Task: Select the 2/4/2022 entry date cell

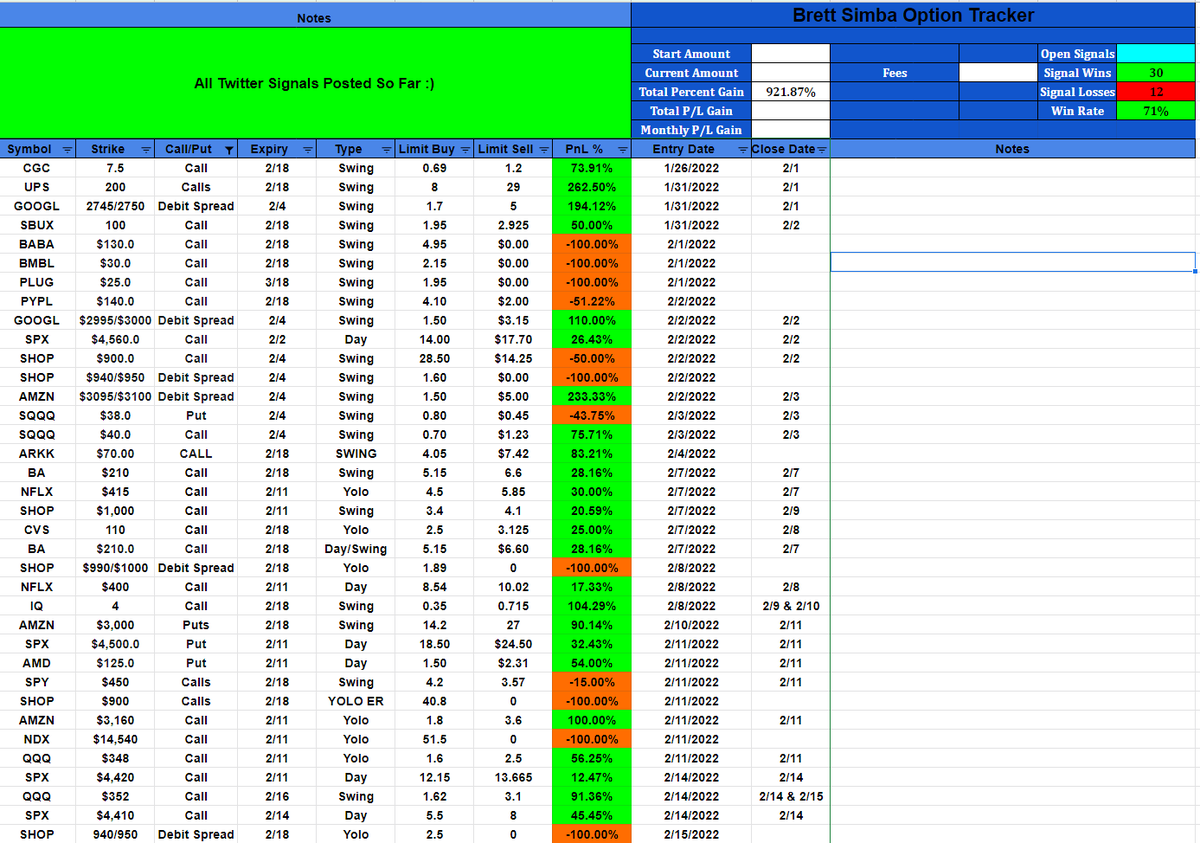Action: (691, 453)
